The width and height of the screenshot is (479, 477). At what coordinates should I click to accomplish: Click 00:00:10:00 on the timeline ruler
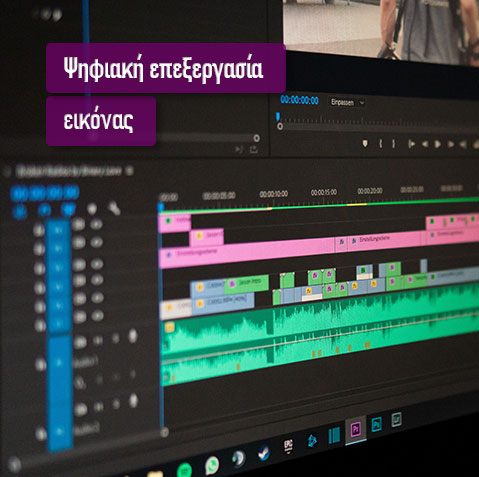pyautogui.click(x=274, y=194)
